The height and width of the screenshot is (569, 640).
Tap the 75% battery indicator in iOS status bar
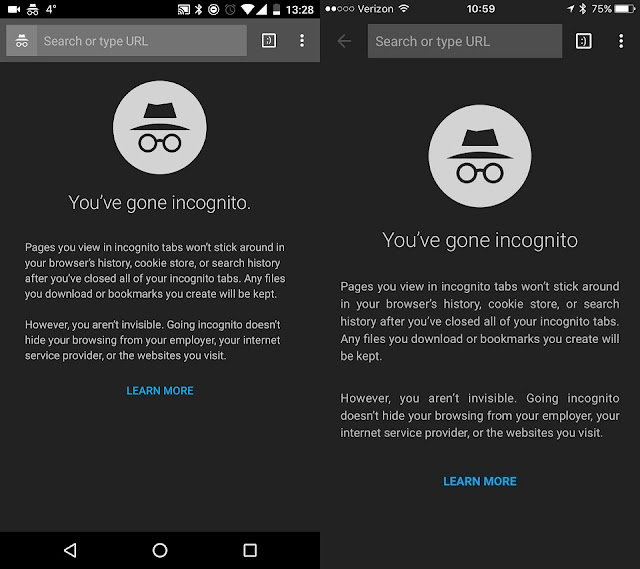[x=613, y=9]
